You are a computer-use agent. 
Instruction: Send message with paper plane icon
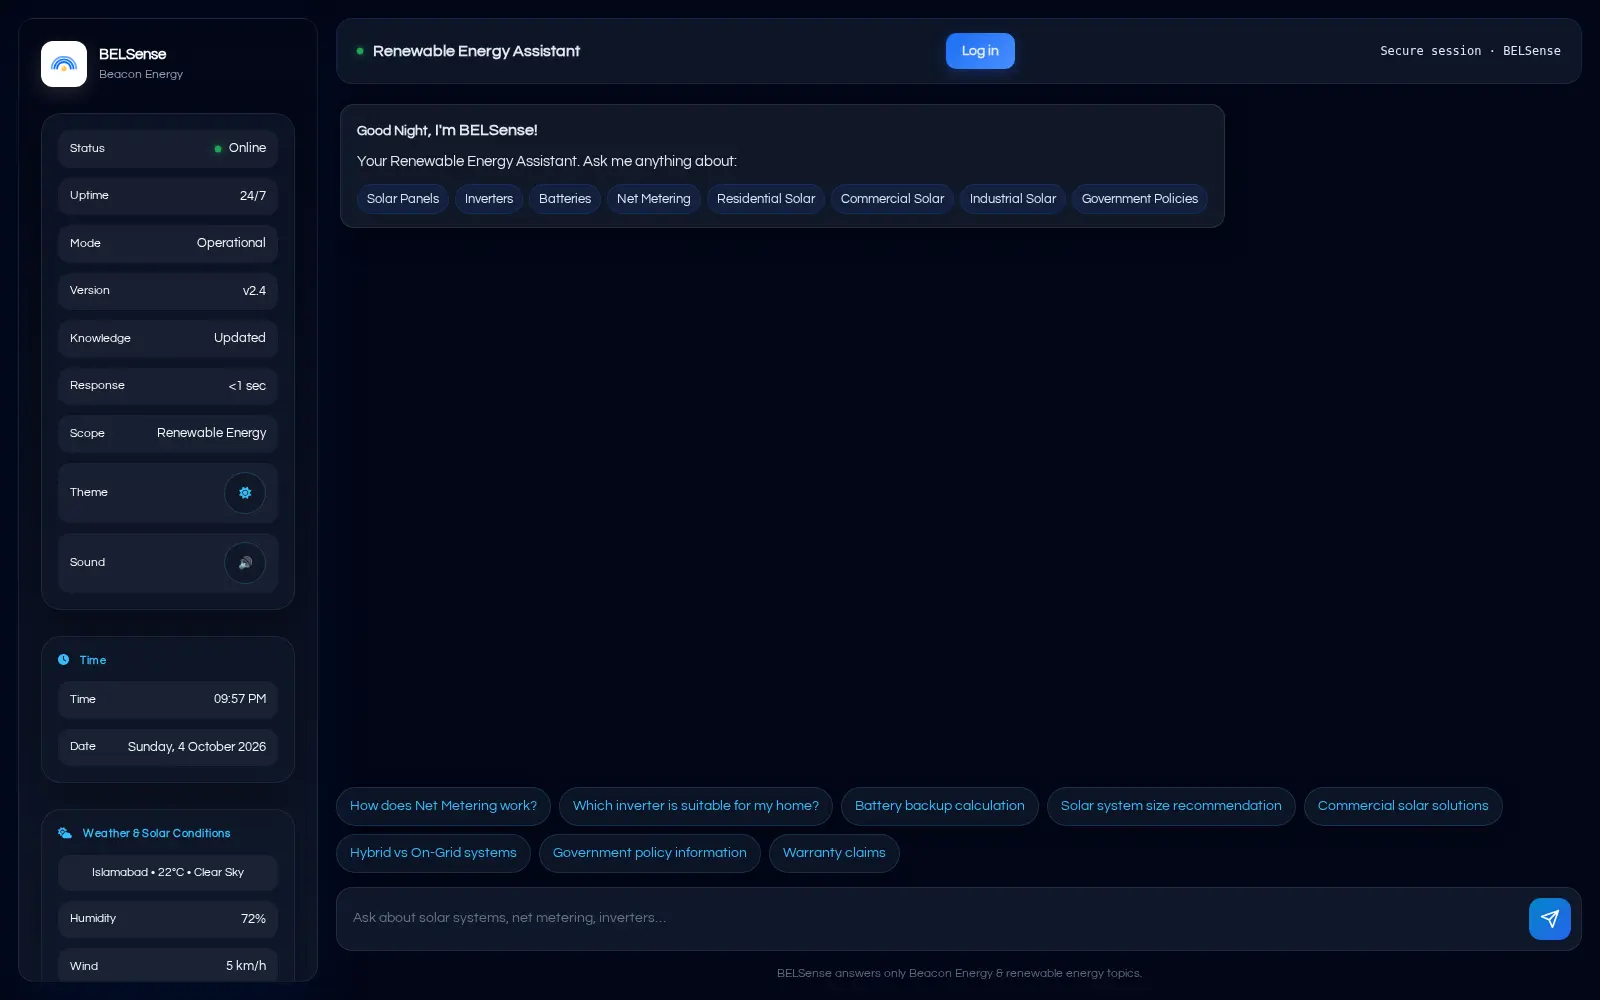pos(1549,919)
